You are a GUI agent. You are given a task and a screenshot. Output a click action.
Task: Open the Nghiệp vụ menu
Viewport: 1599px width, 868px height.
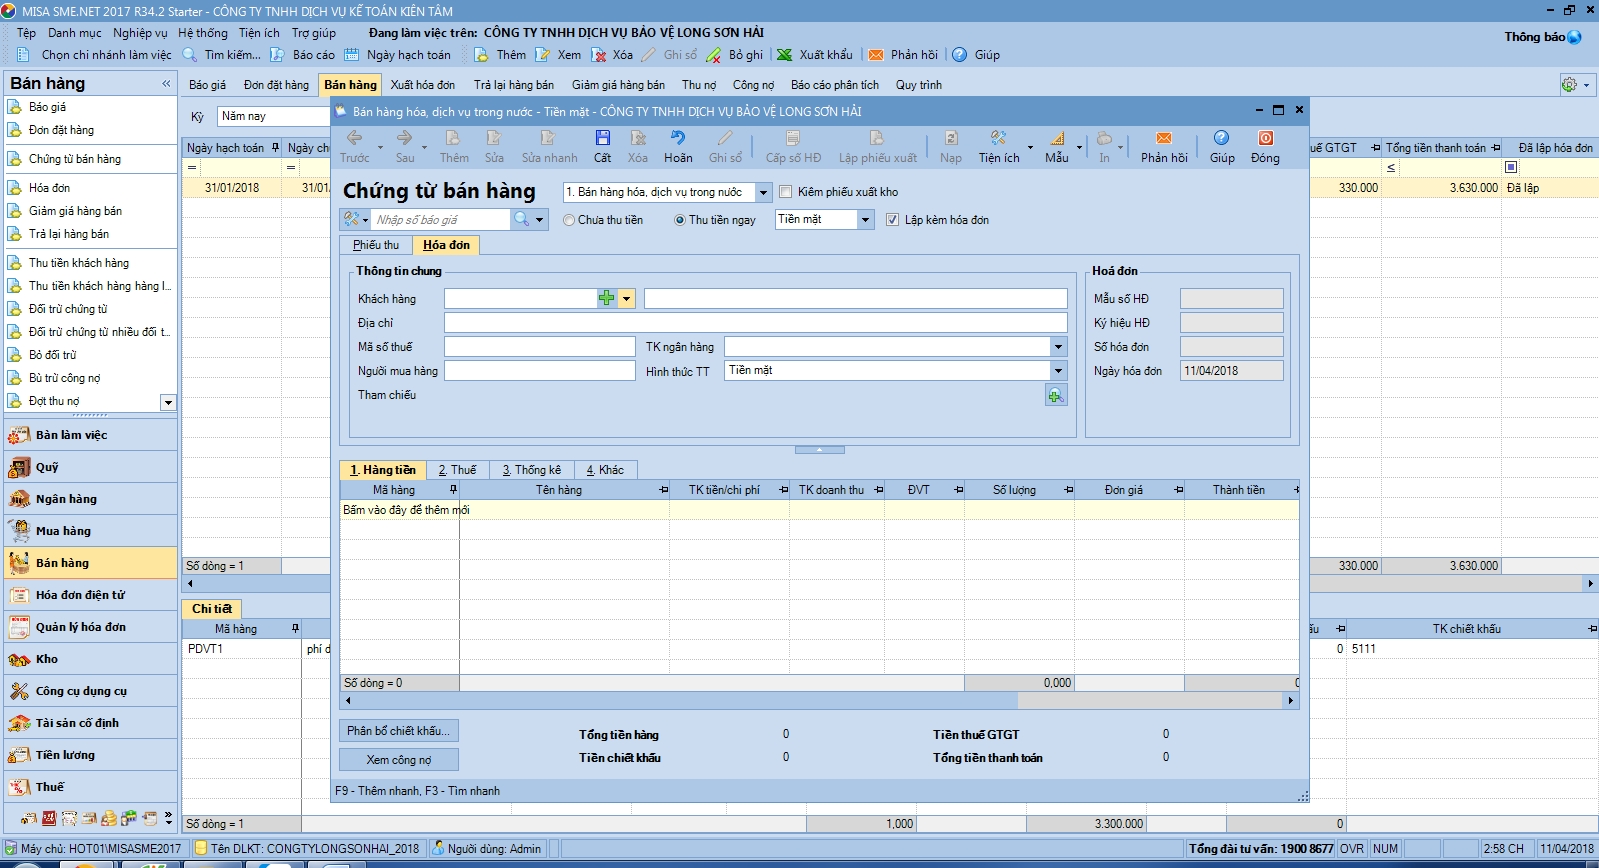tap(140, 33)
